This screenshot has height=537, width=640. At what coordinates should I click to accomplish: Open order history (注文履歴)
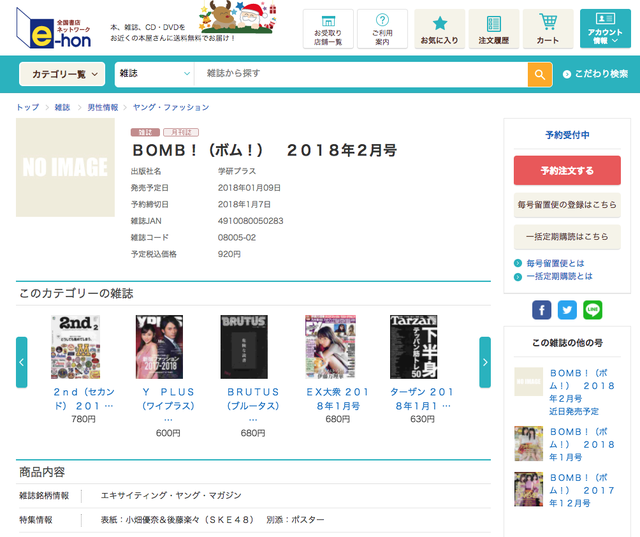[494, 29]
